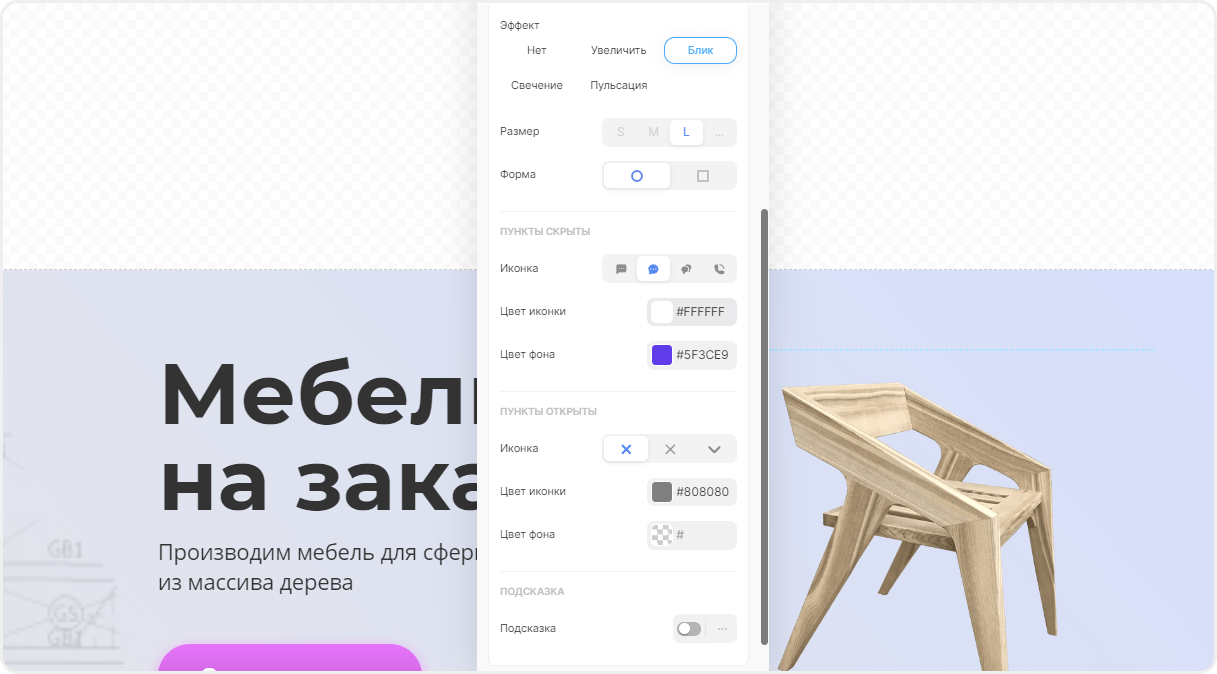Open Подсказка extra options (…)
The height and width of the screenshot is (674, 1217).
coord(722,629)
